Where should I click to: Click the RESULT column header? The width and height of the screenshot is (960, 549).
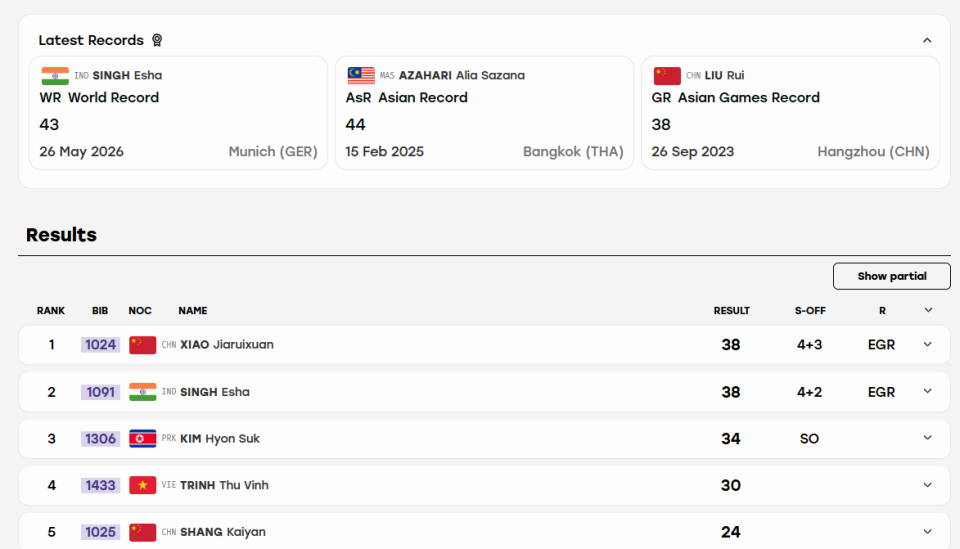point(732,311)
